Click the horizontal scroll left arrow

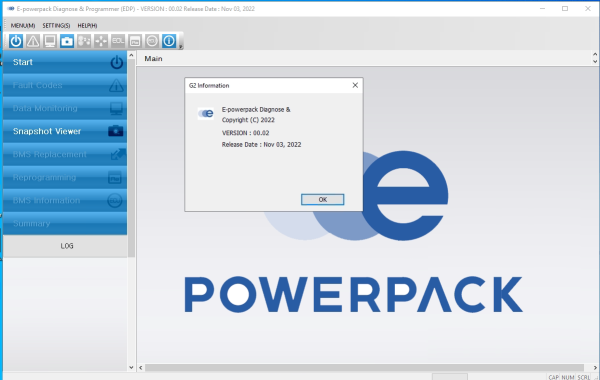pyautogui.click(x=141, y=368)
